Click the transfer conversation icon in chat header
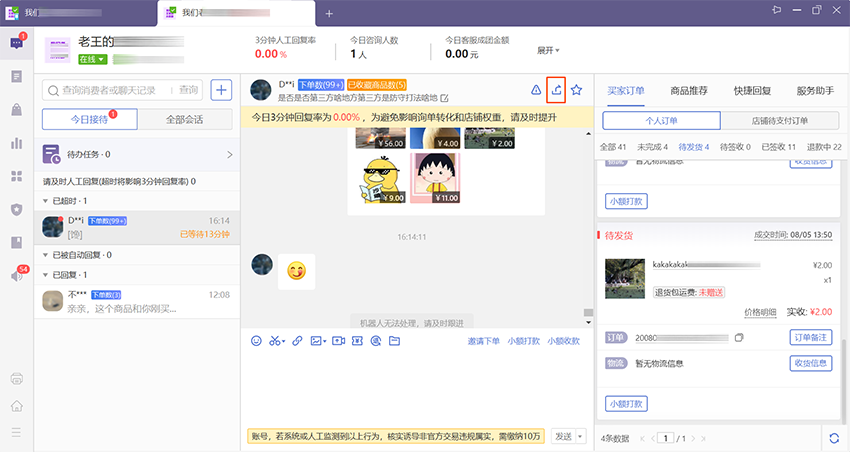 click(x=557, y=90)
